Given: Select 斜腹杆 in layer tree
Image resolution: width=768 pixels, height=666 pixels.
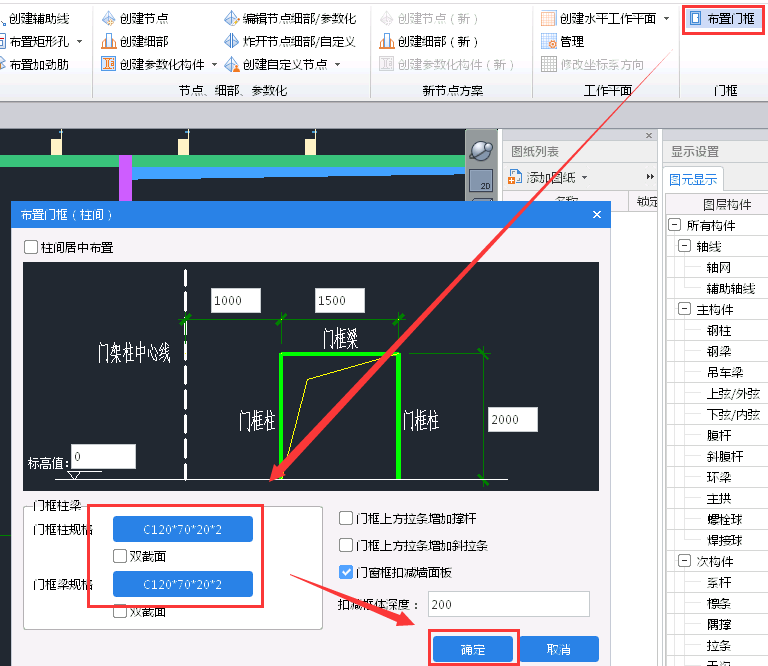Looking at the screenshot, I should click(x=725, y=456).
